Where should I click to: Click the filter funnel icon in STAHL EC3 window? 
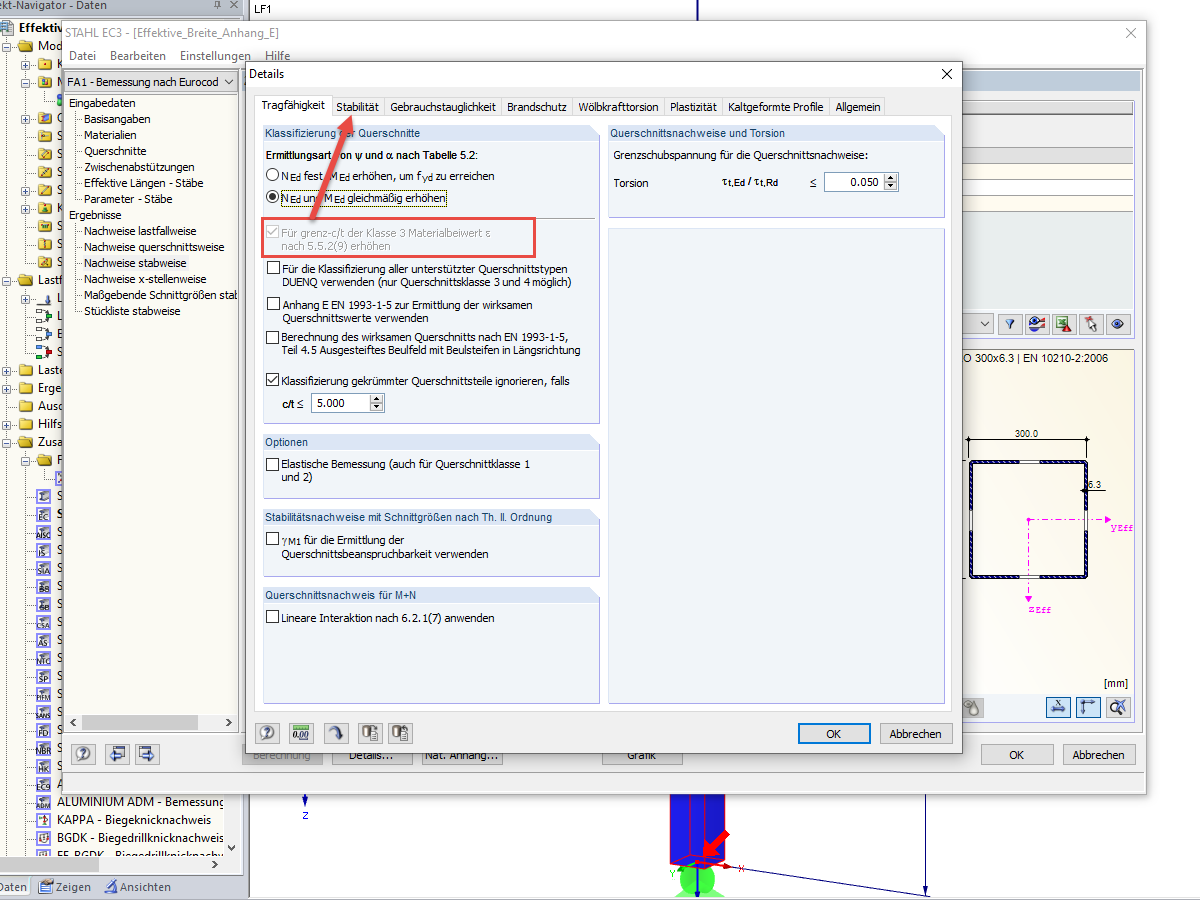1010,324
